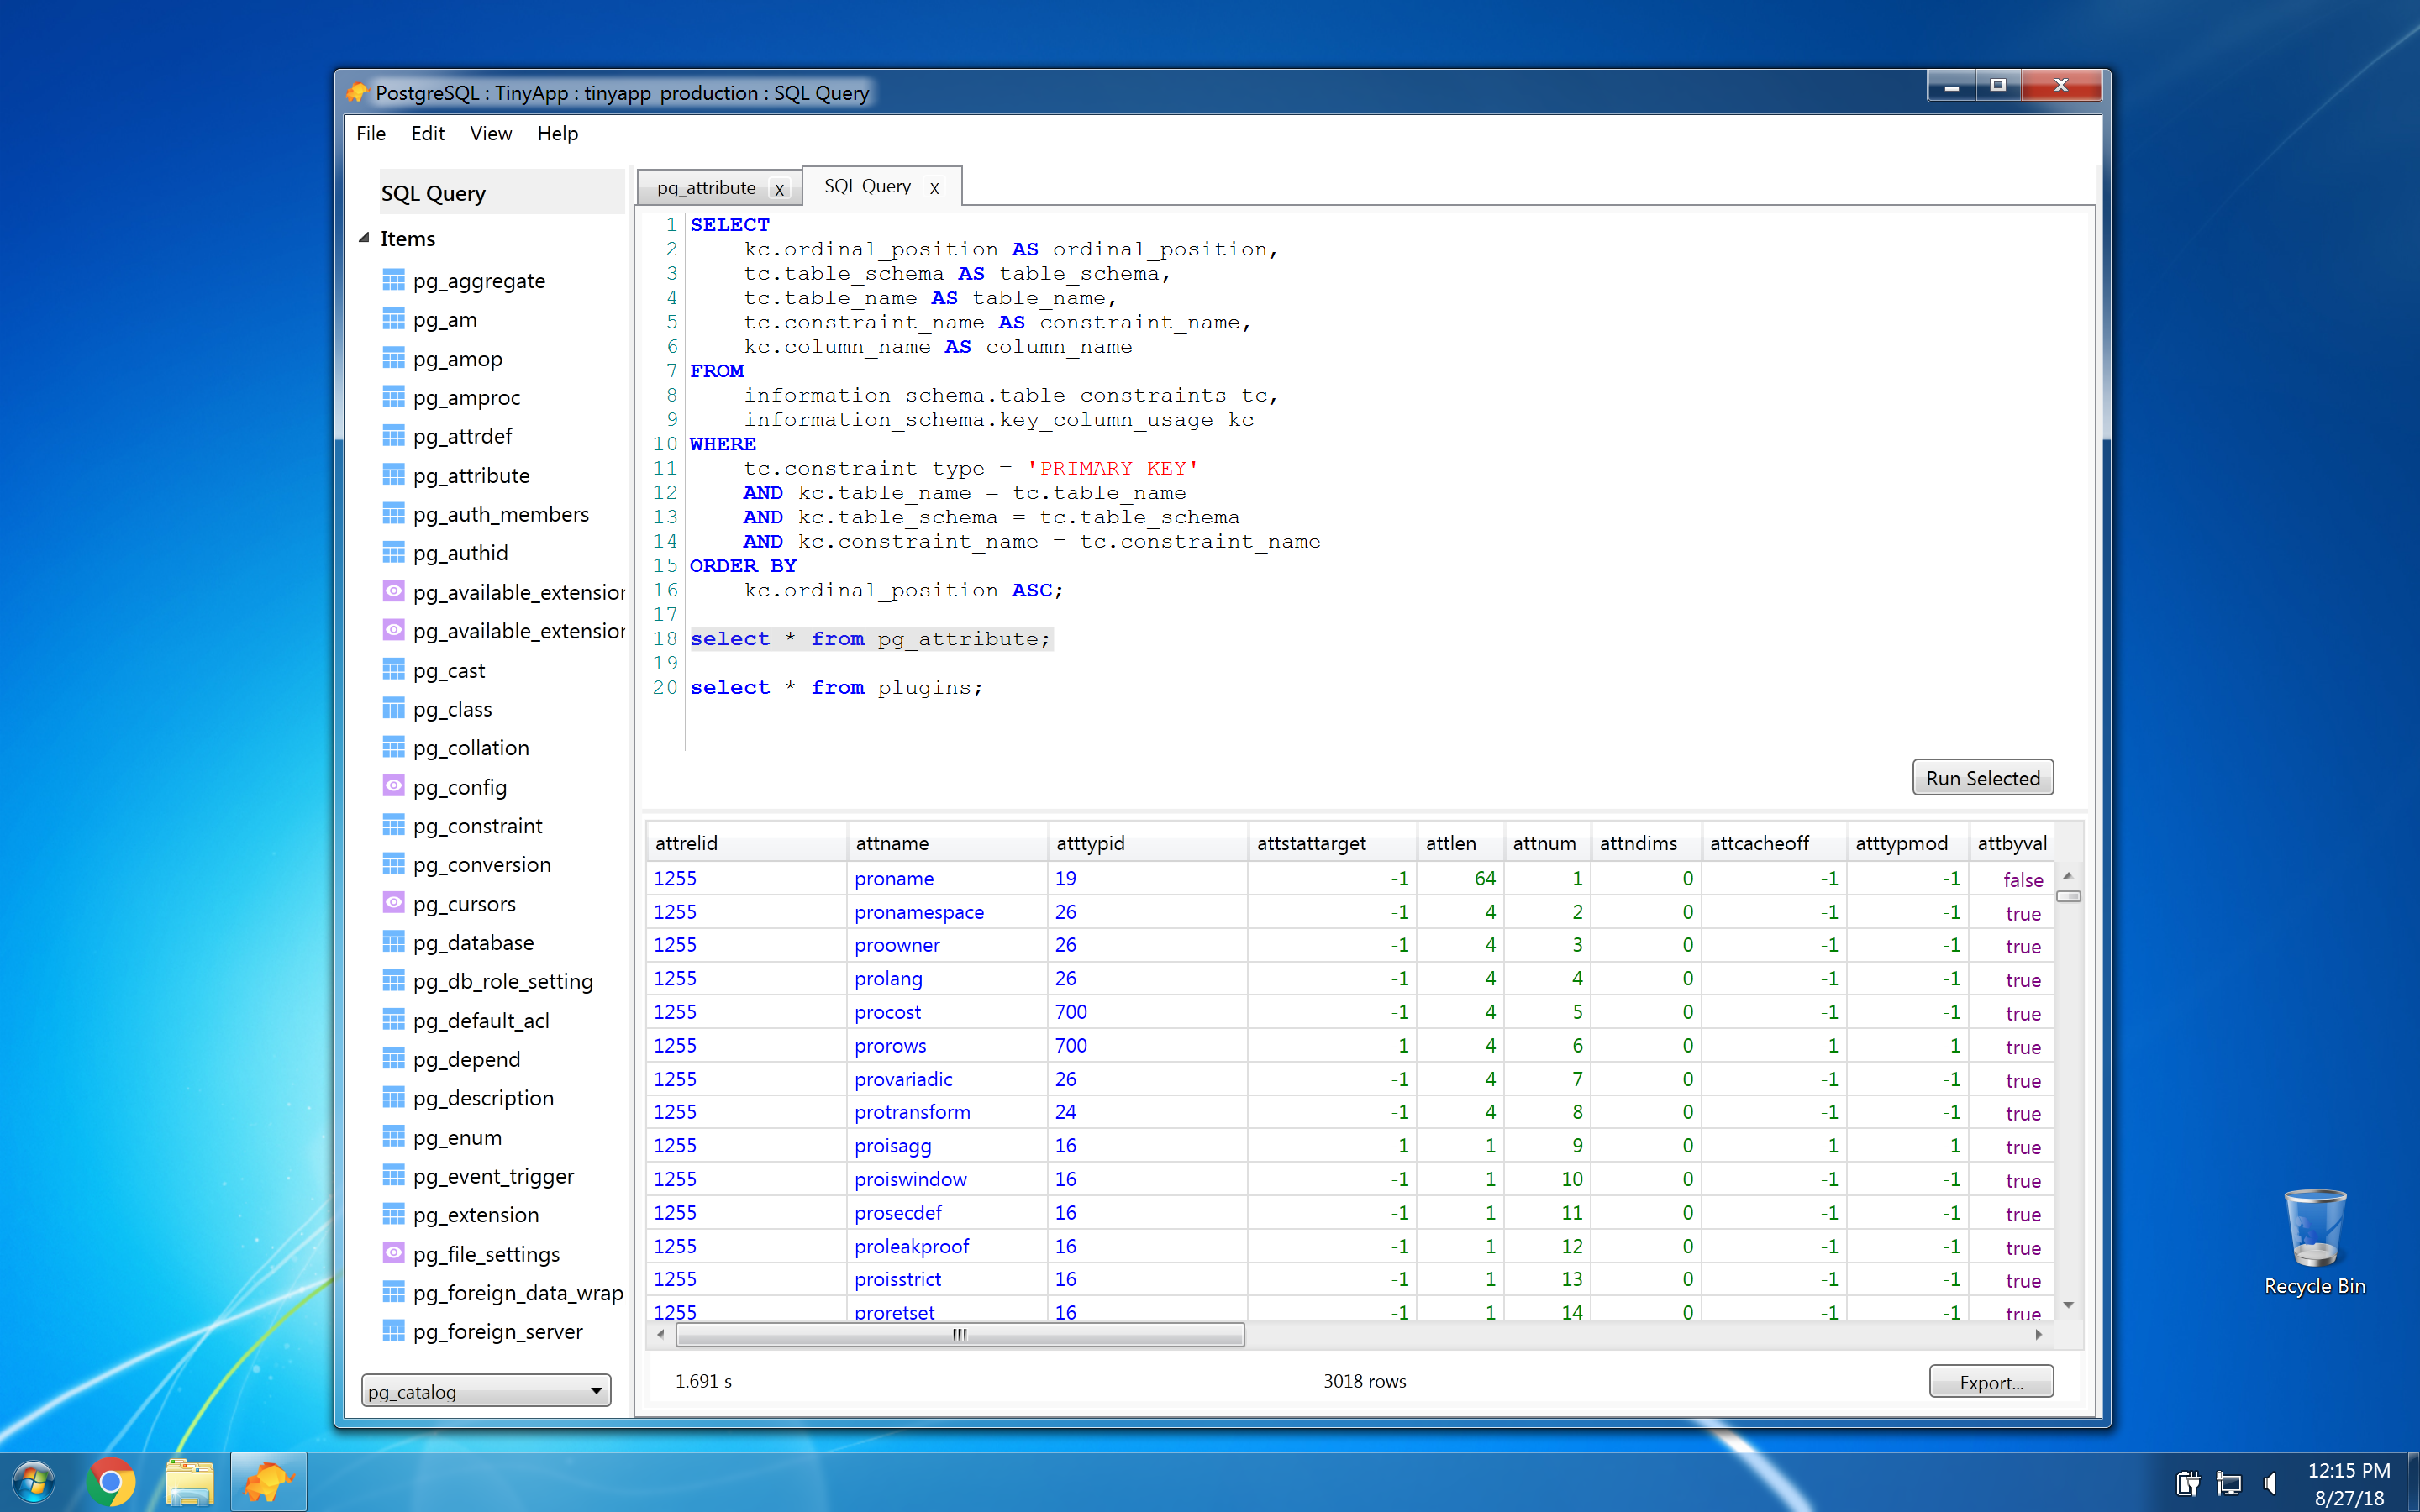
Task: Collapse the pg_catalog dropdown selector
Action: click(591, 1390)
